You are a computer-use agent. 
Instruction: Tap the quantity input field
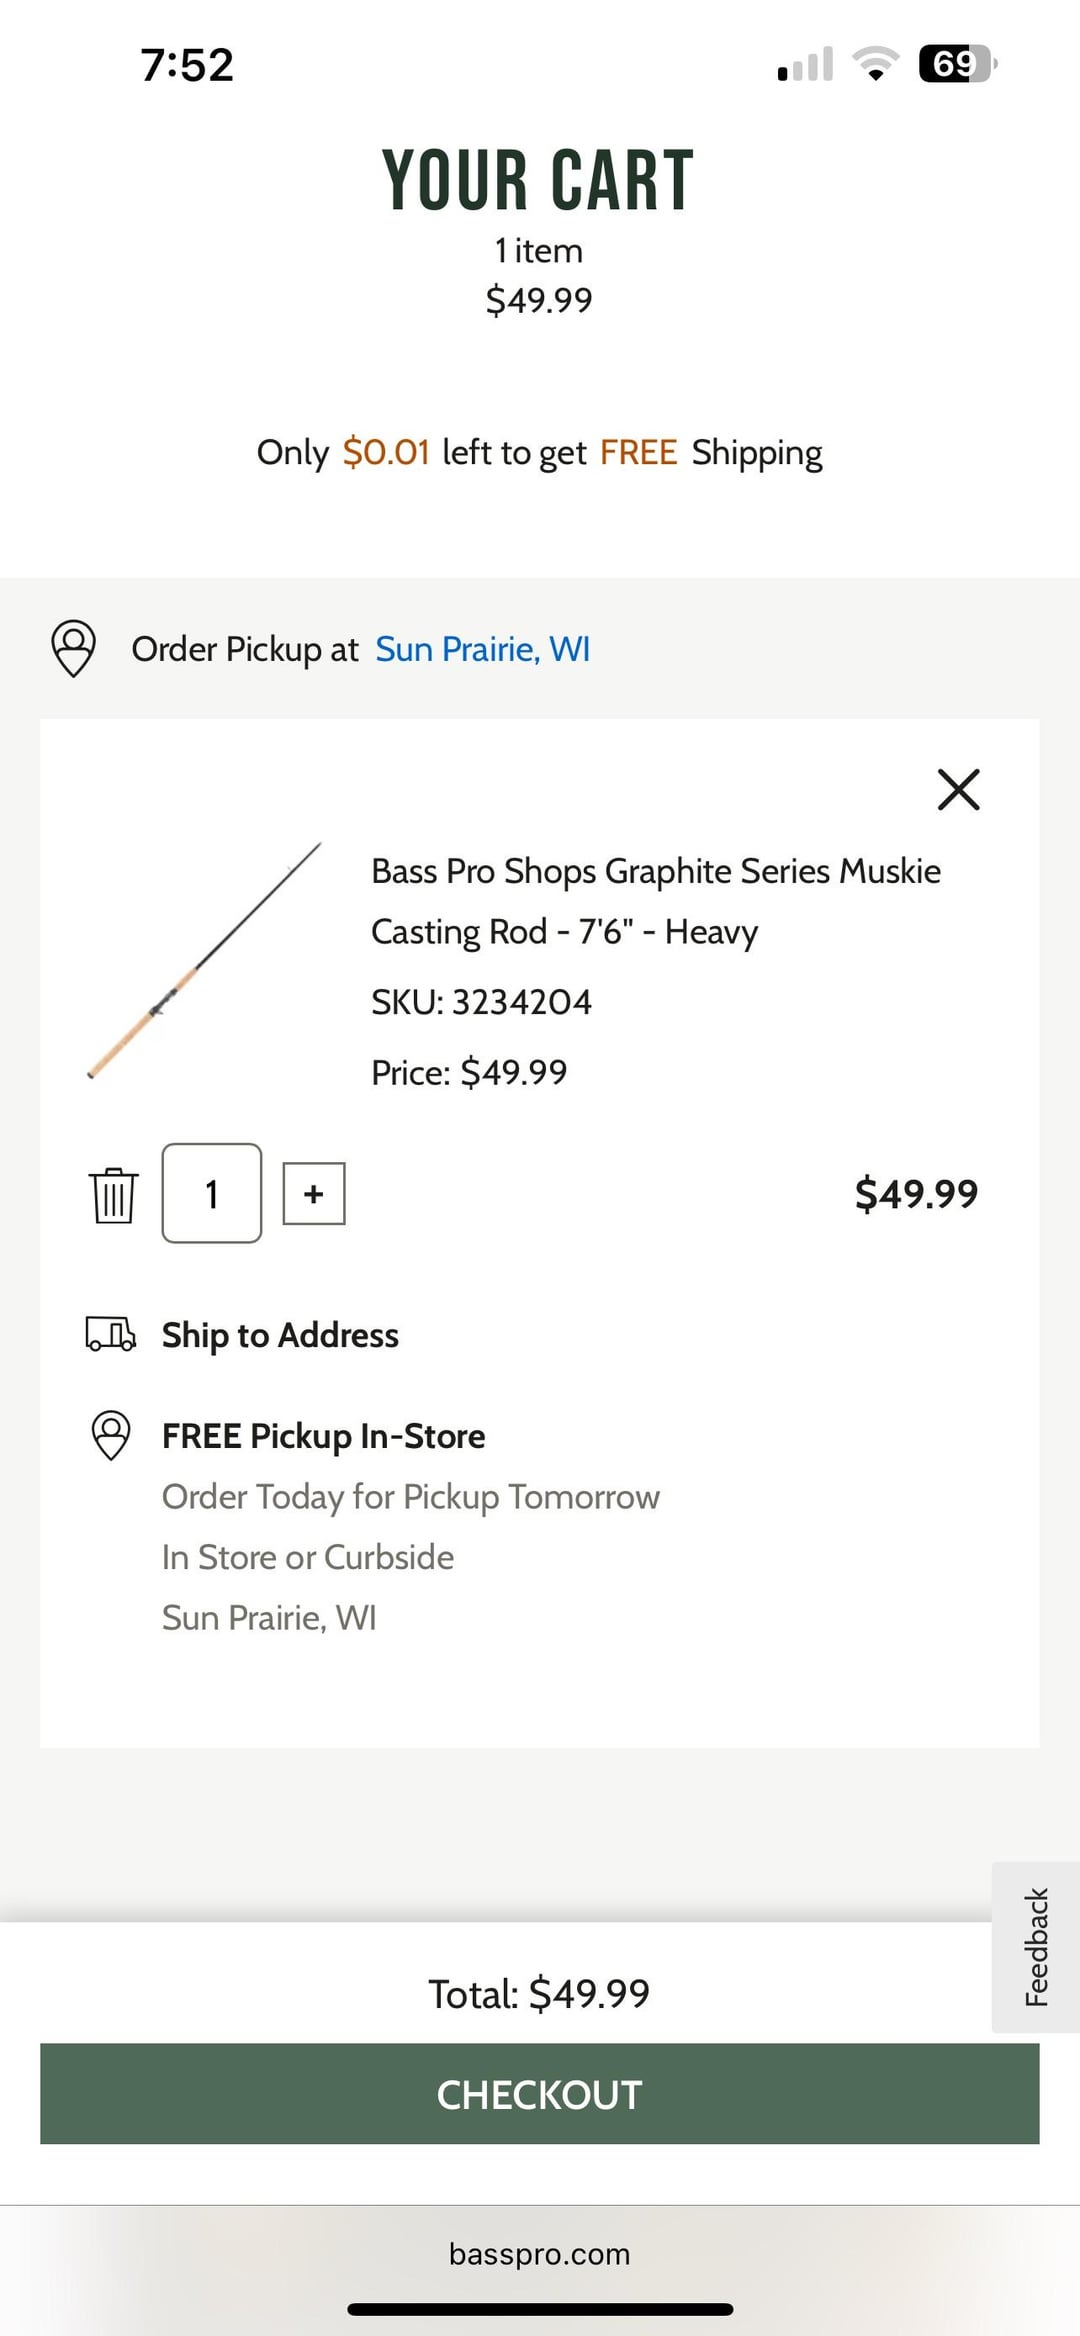212,1193
